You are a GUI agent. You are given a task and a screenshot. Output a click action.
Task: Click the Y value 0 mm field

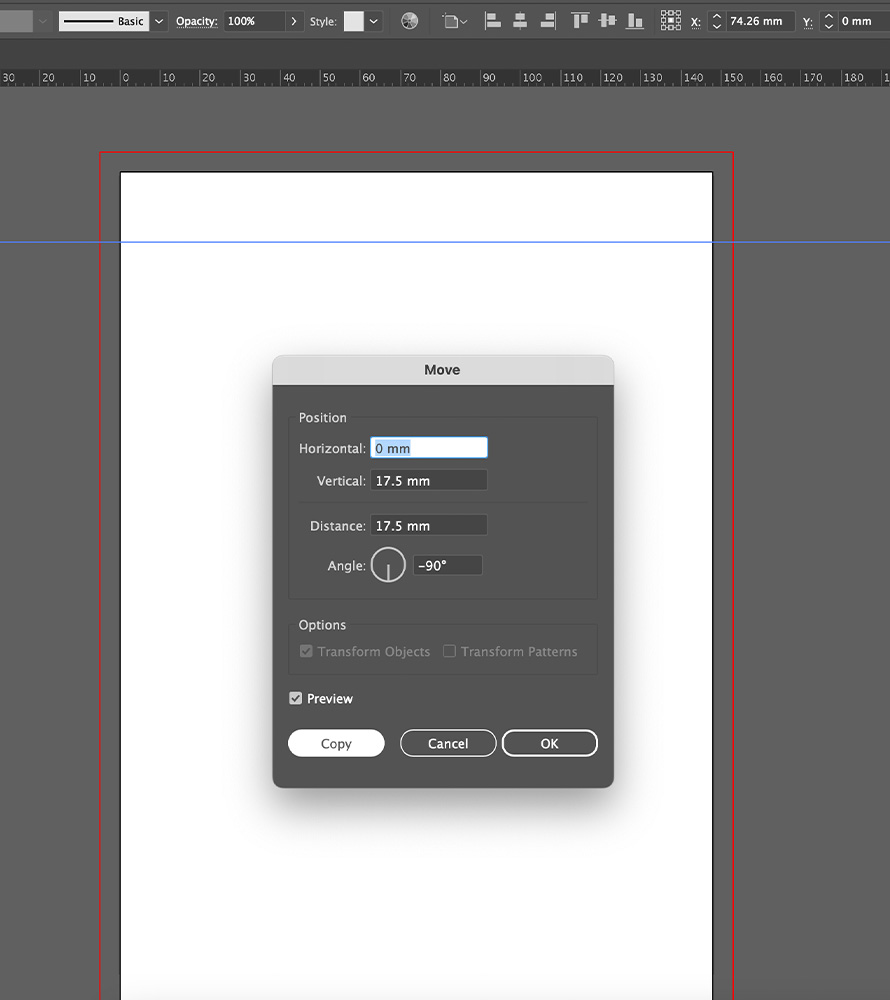(863, 21)
